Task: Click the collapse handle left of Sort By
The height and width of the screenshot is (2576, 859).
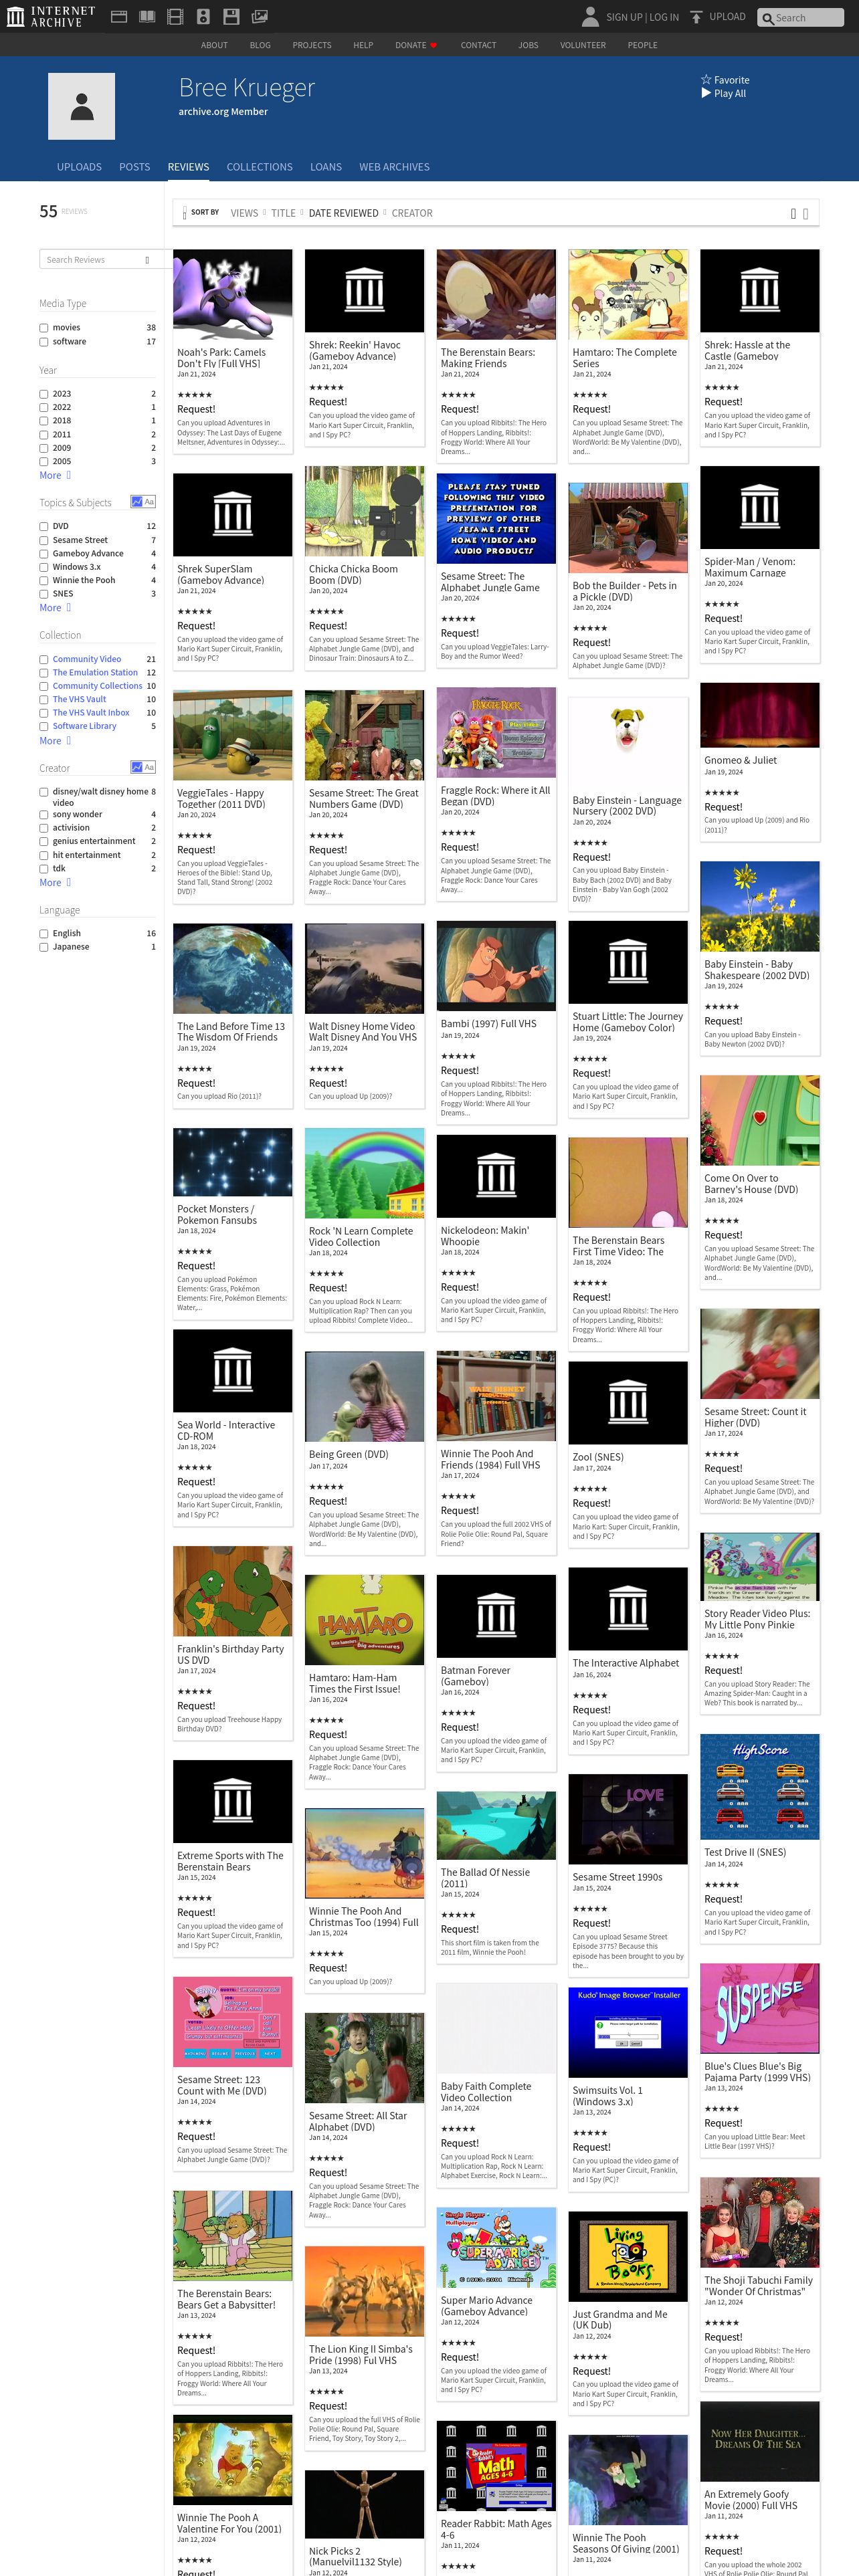Action: (x=184, y=213)
